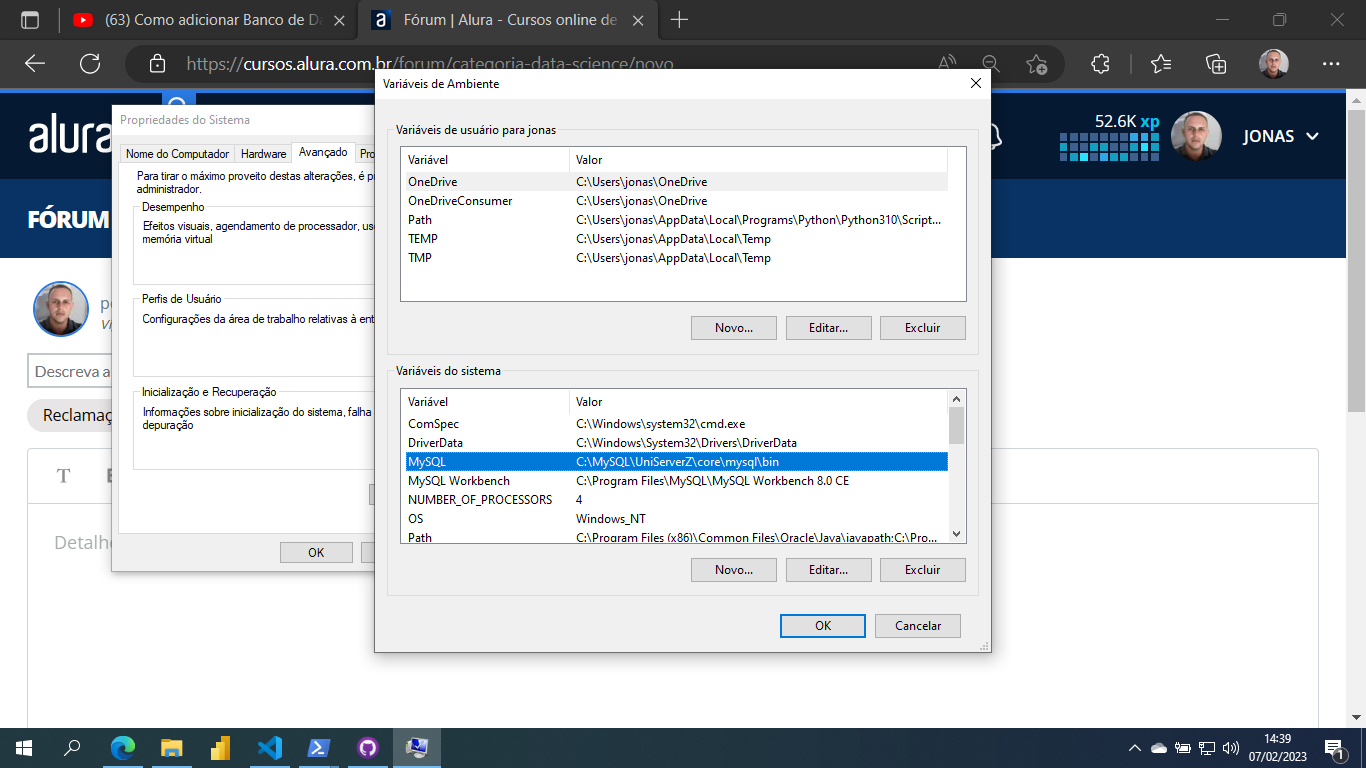The image size is (1366, 768).
Task: Click the OneDrive cloud tray icon
Action: coord(1159,747)
